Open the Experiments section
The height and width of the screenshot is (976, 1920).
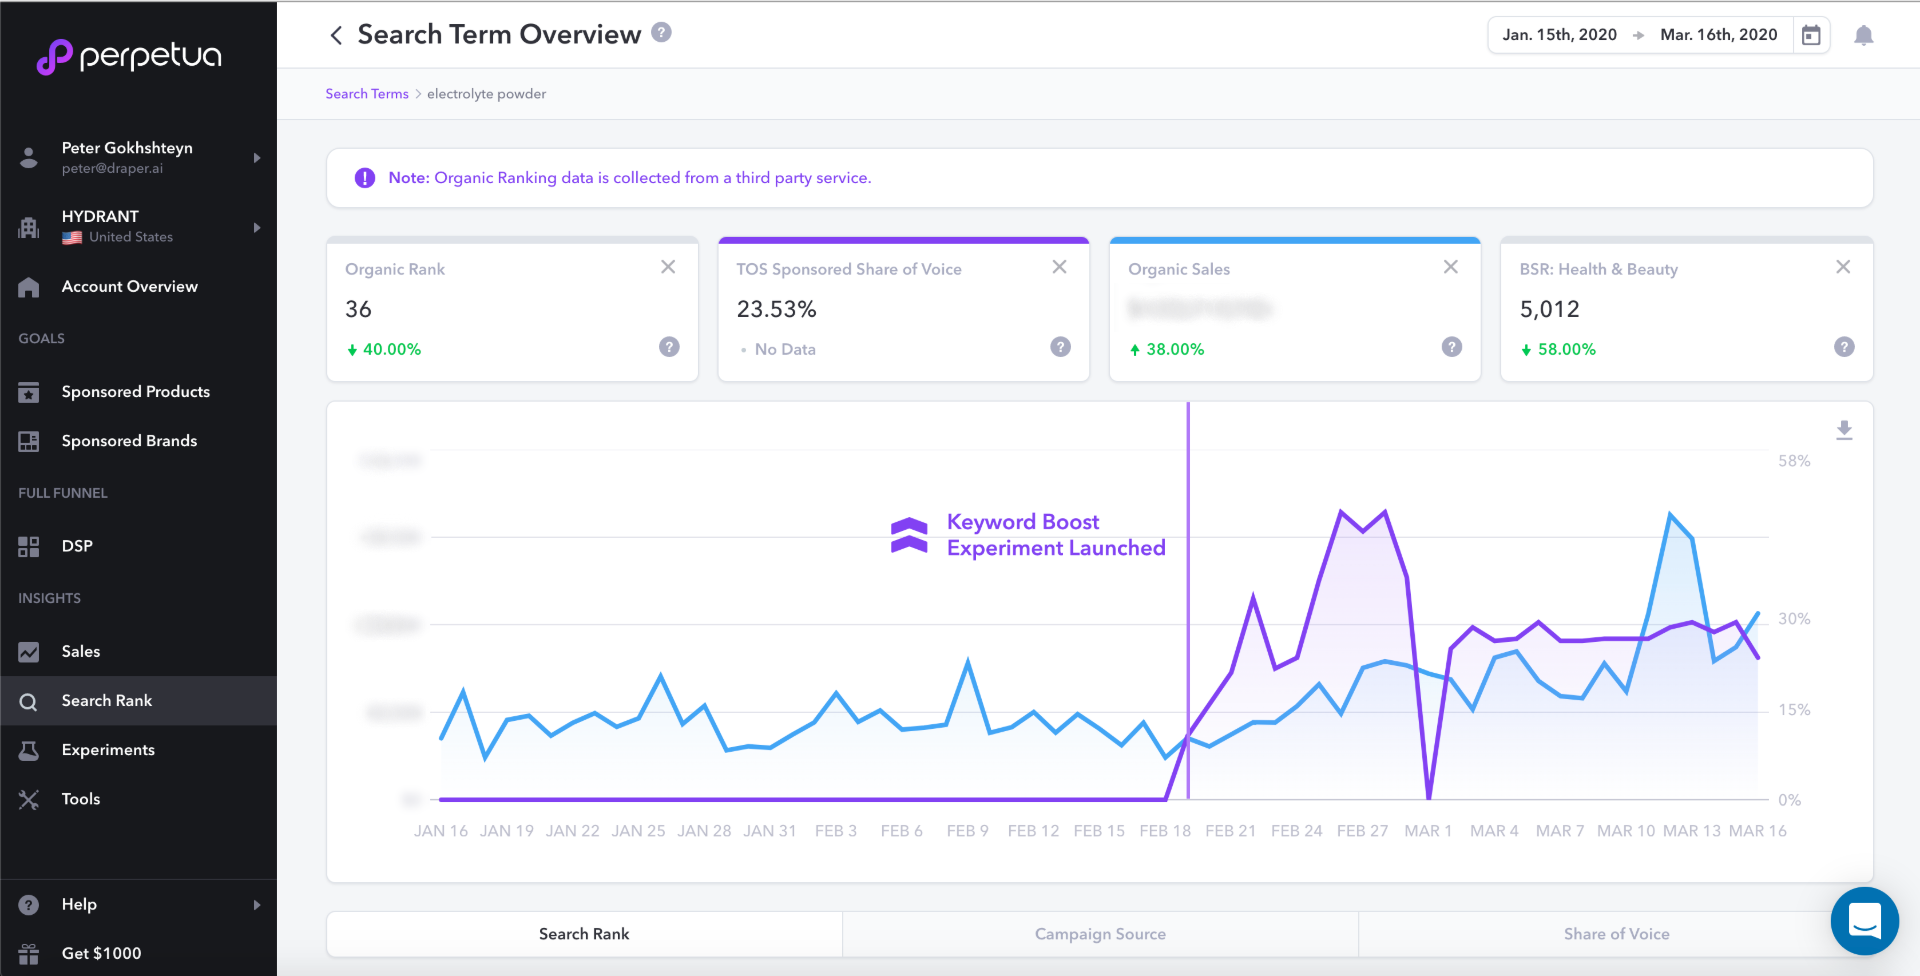[107, 749]
